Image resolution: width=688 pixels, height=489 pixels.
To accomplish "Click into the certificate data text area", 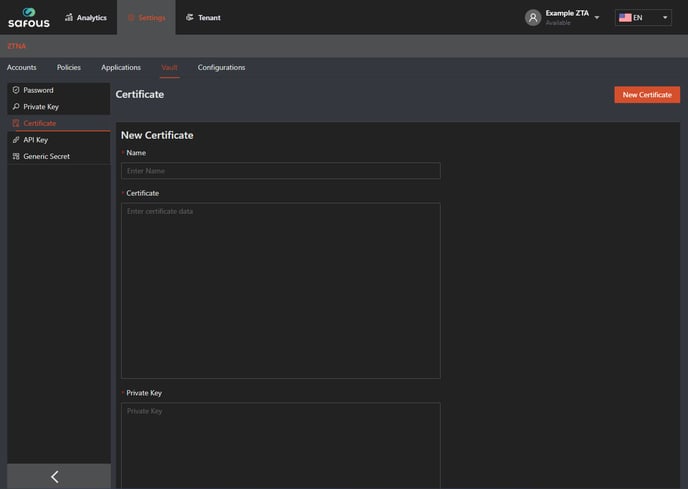I will [x=280, y=290].
